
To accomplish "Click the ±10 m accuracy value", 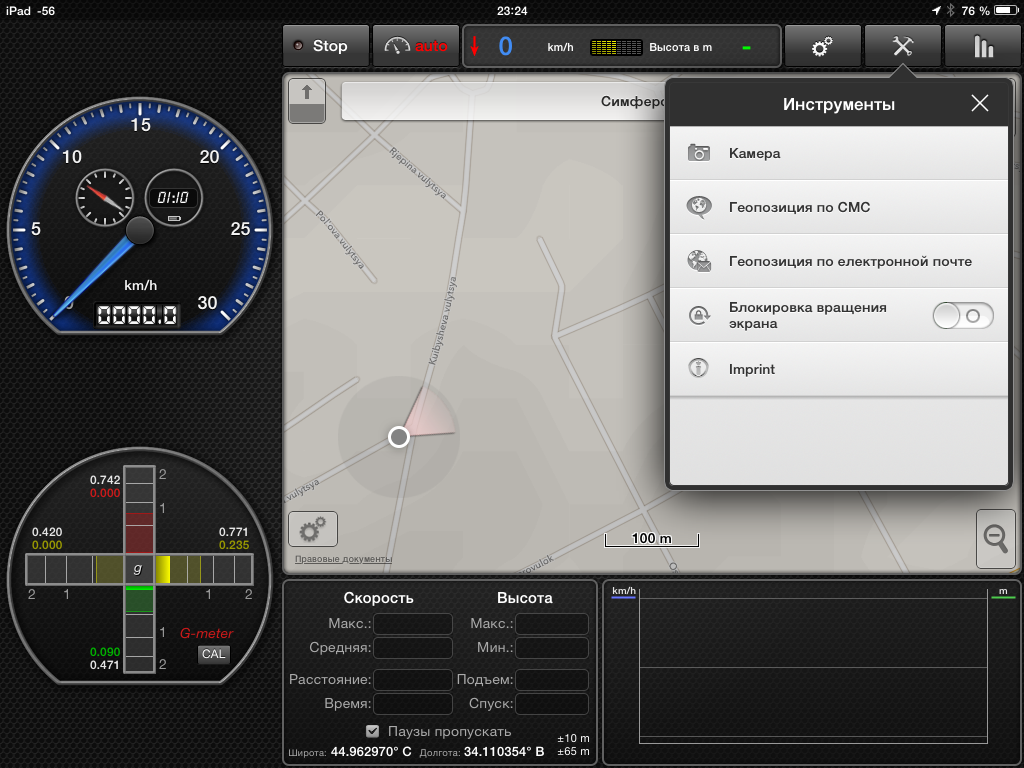I will coord(573,739).
